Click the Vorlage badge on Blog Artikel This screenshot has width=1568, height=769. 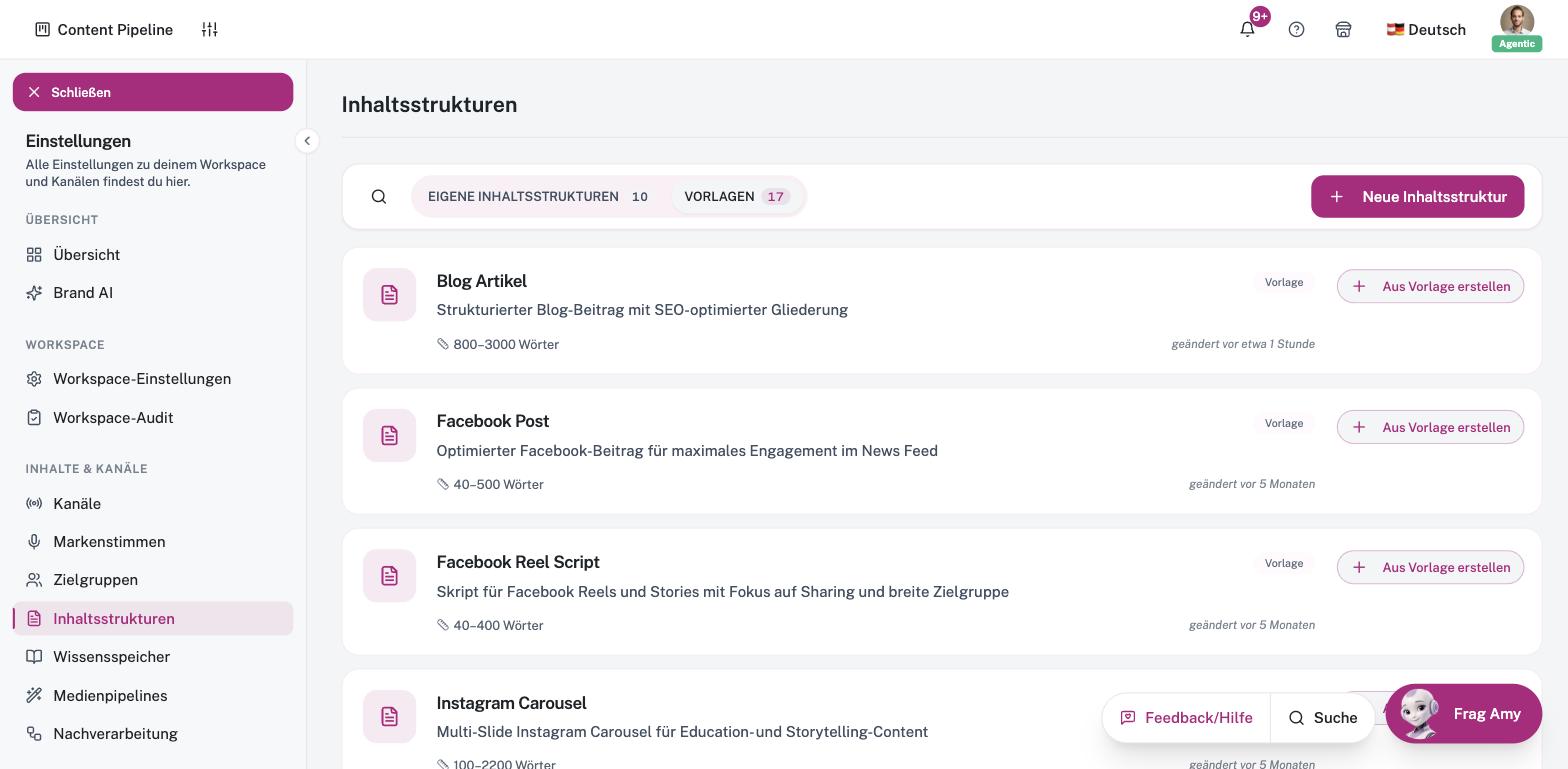point(1284,283)
